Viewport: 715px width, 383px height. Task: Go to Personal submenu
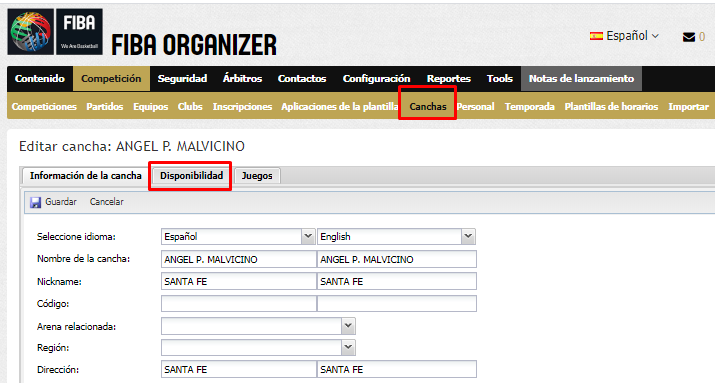point(476,107)
